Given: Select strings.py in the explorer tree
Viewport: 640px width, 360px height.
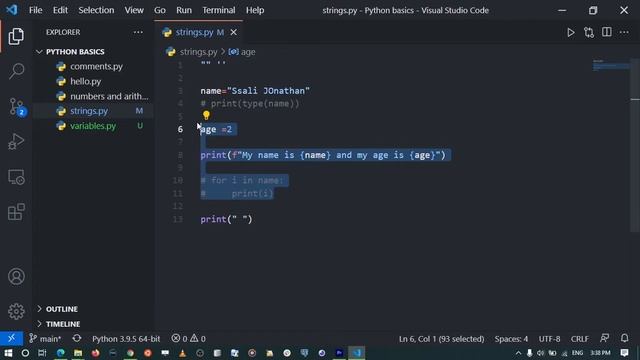Looking at the screenshot, I should coord(93,111).
